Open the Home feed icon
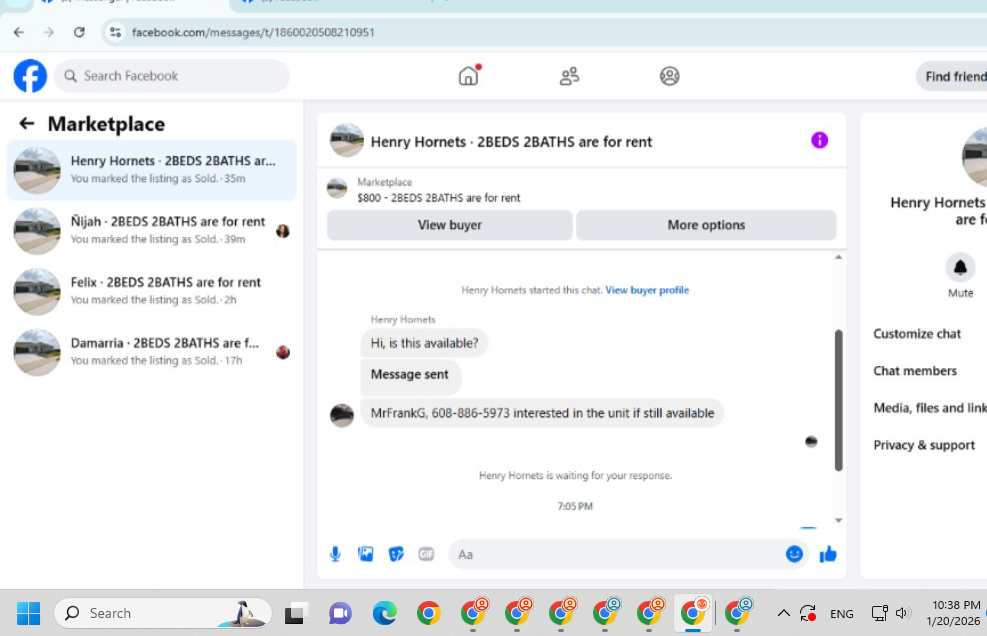This screenshot has width=987, height=636. (468, 76)
